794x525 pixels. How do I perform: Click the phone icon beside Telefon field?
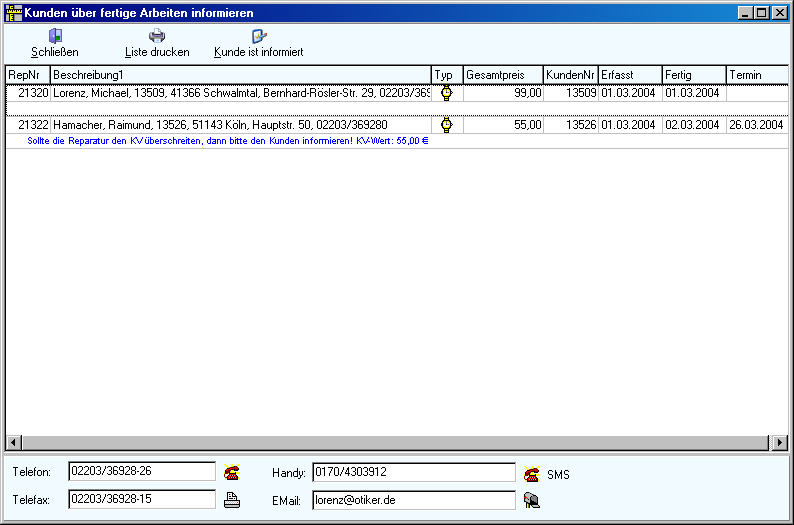tap(232, 473)
